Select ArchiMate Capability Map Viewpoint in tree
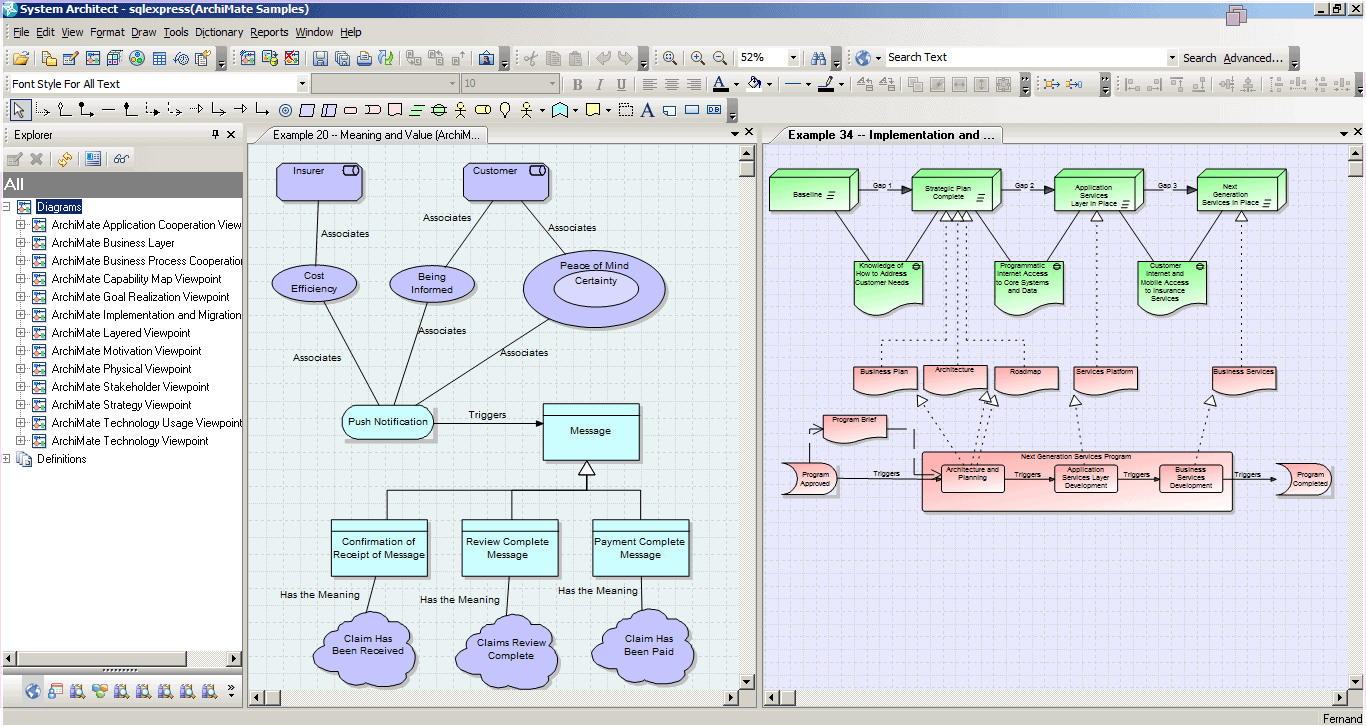This screenshot has height=726, width=1366. click(x=136, y=279)
